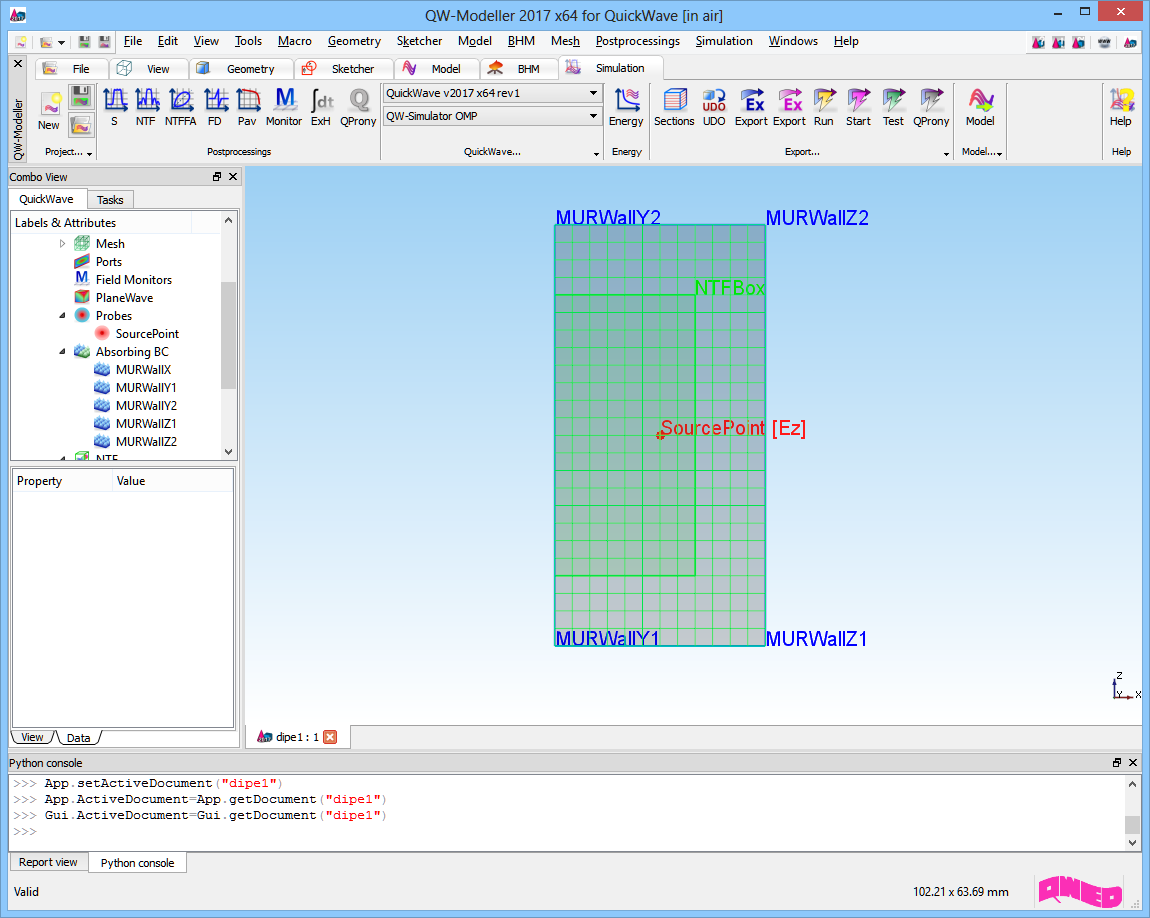Screen dimensions: 1150x918
Task: Collapse the Absorbing BC tree node
Action: pos(62,351)
